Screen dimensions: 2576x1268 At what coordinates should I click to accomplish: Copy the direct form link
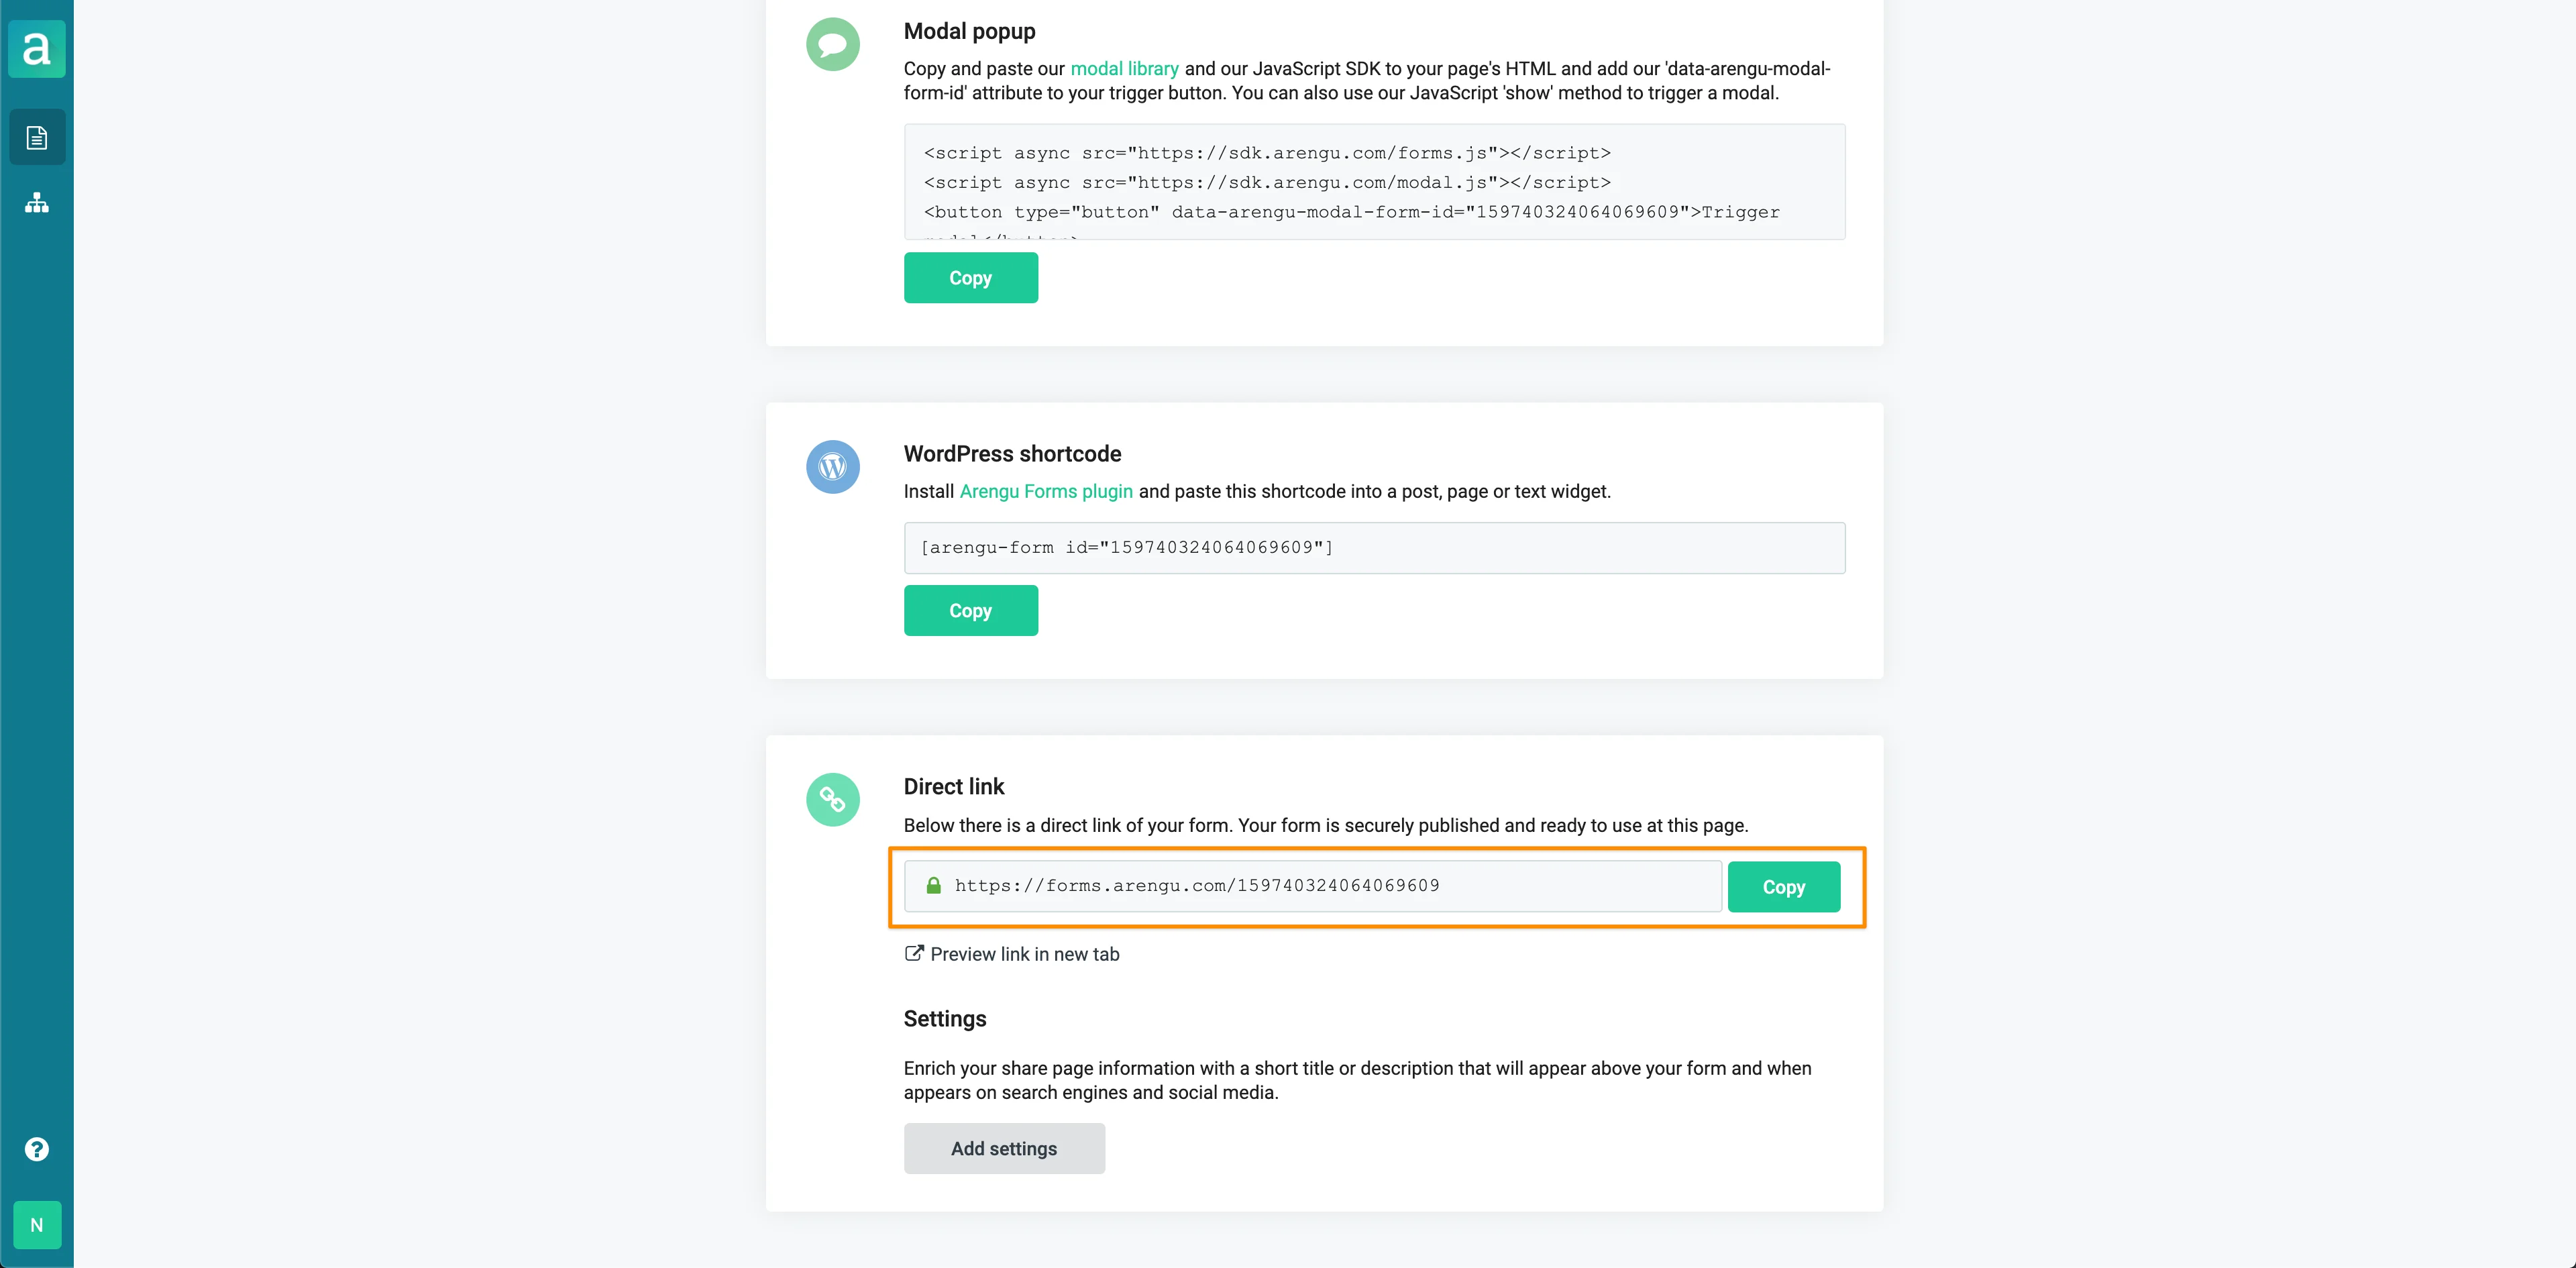pyautogui.click(x=1783, y=887)
